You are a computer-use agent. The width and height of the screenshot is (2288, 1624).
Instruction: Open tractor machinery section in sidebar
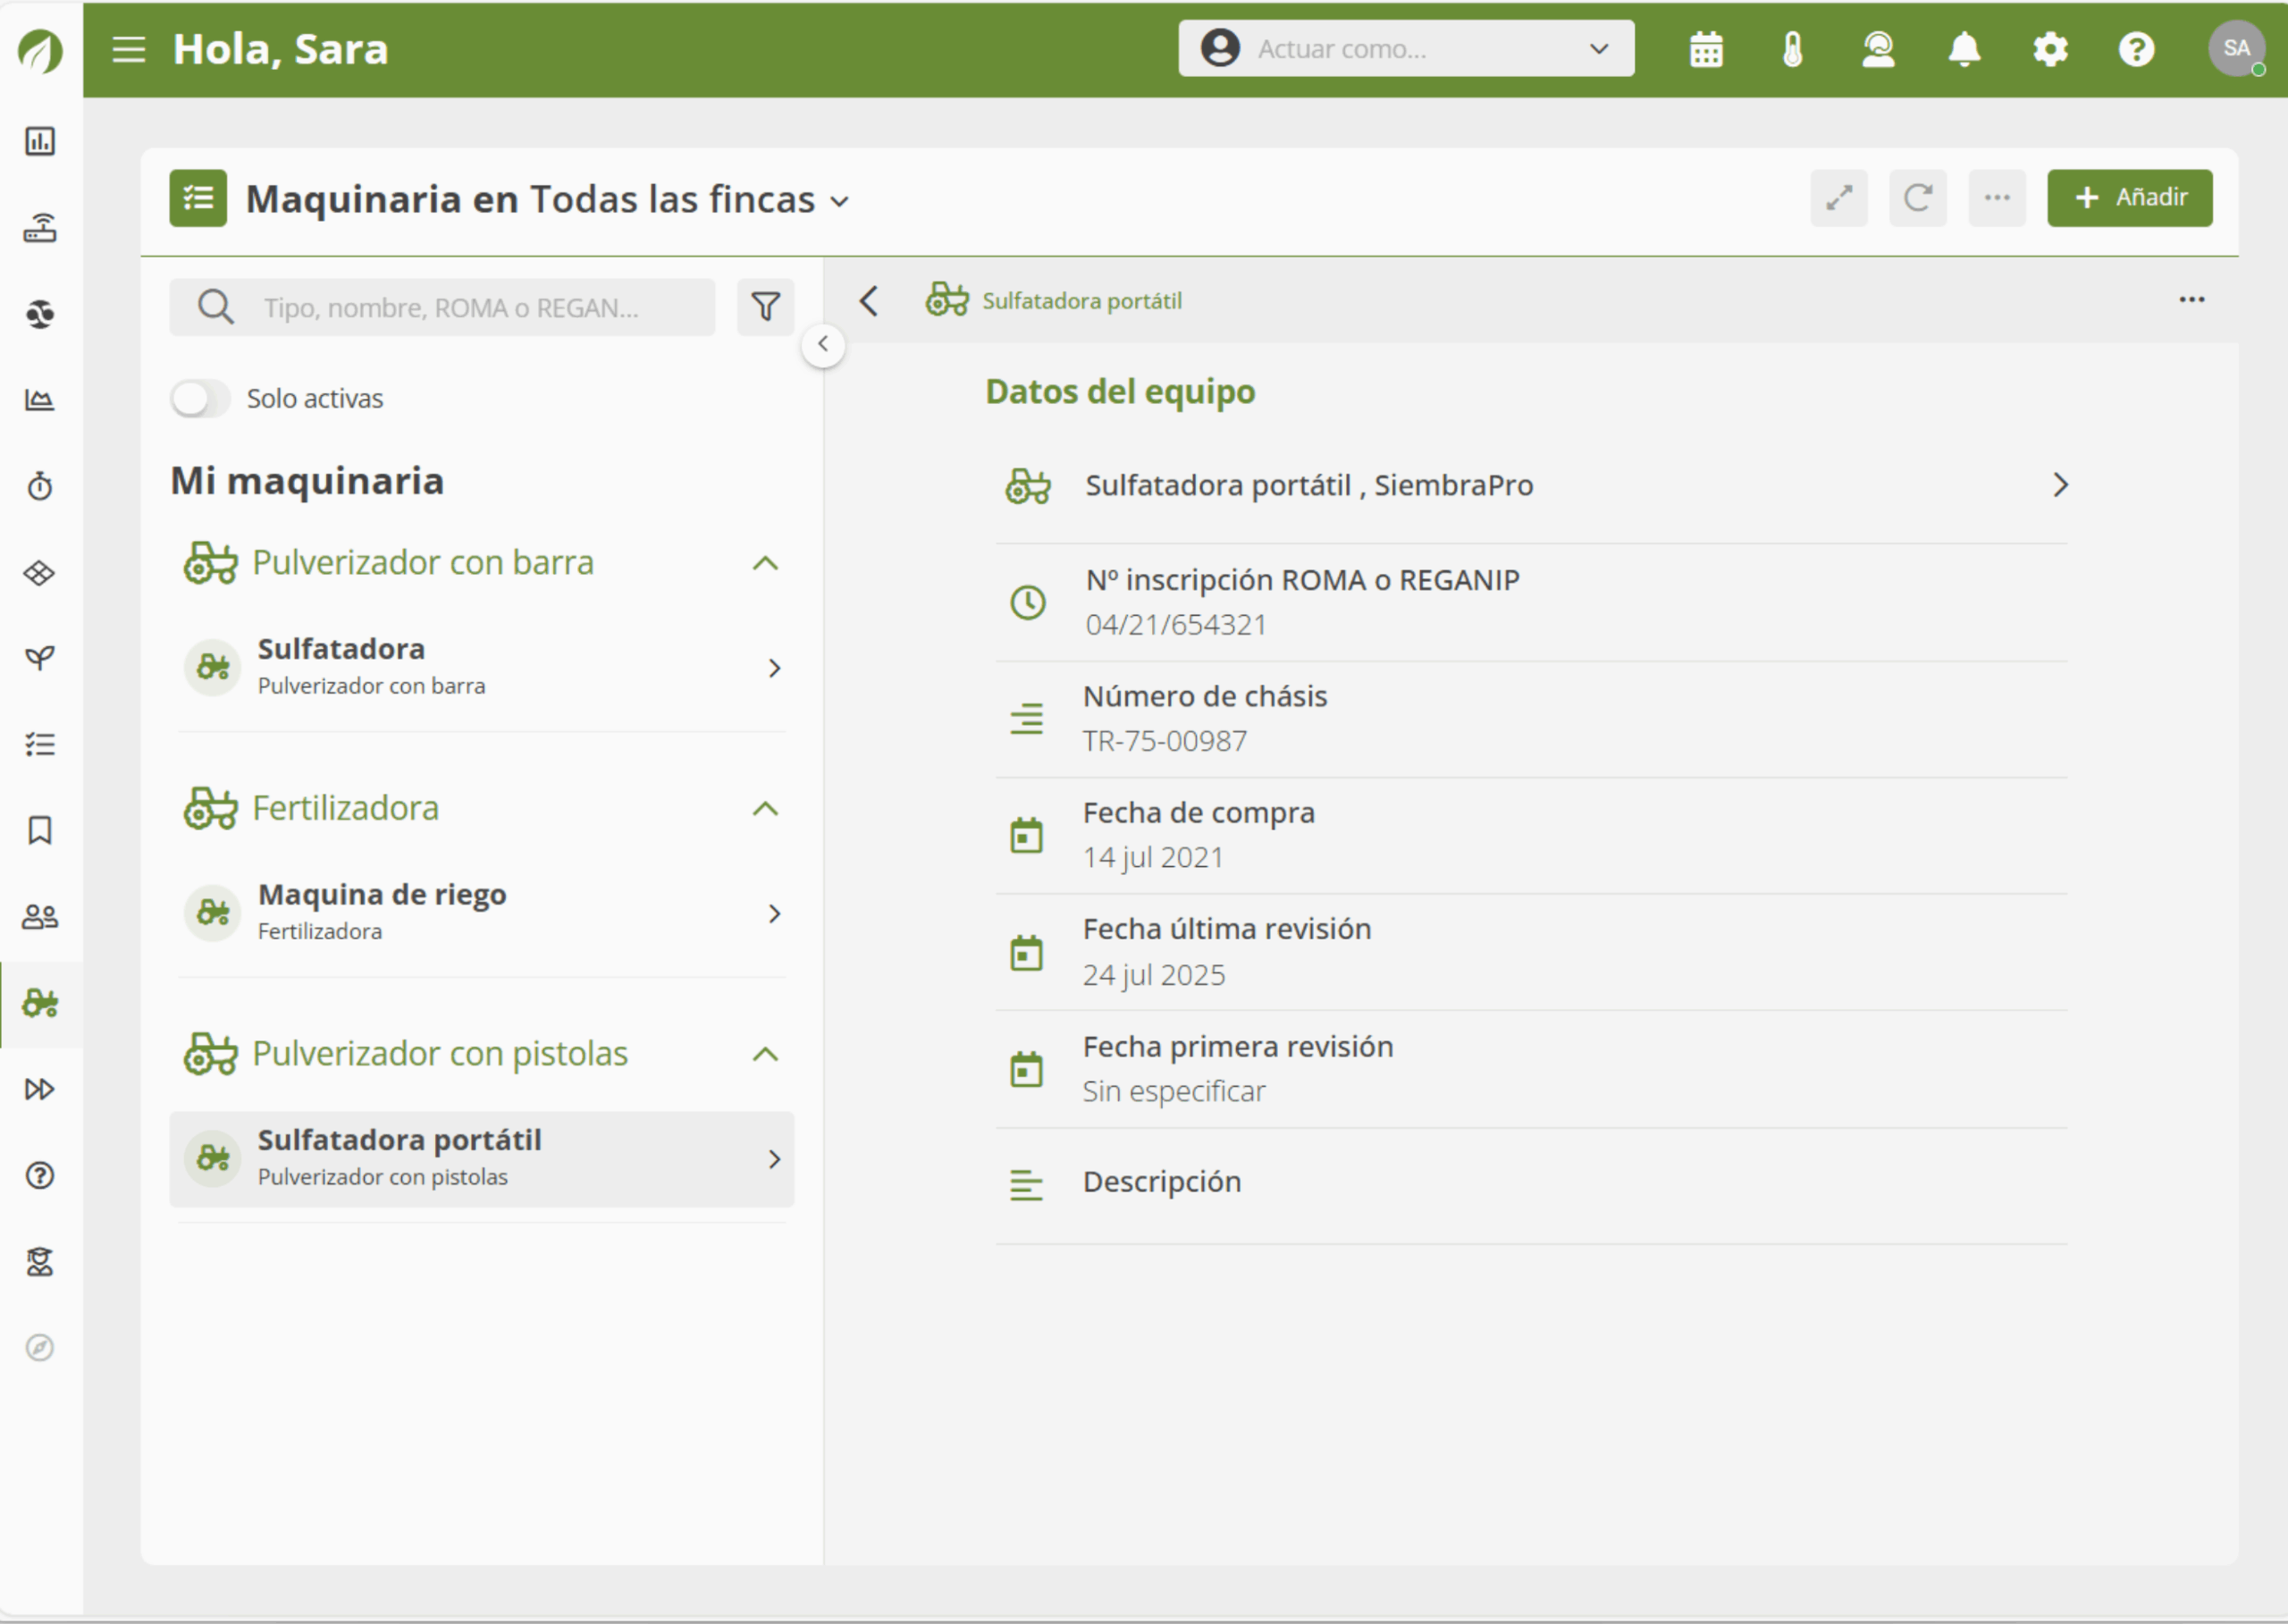pyautogui.click(x=40, y=1003)
